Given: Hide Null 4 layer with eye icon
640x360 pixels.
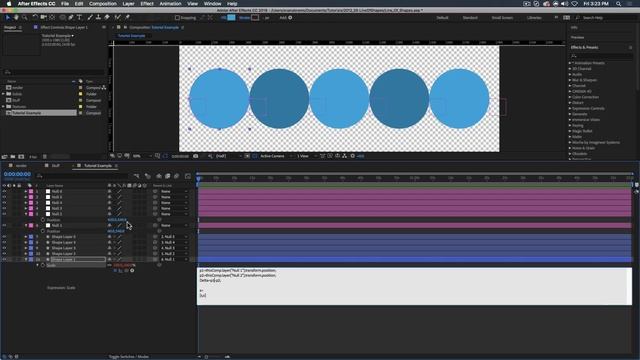Looking at the screenshot, I should pos(4,203).
